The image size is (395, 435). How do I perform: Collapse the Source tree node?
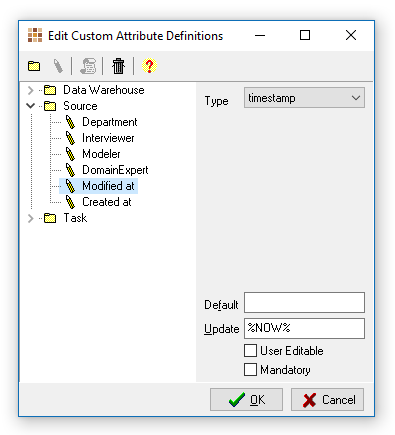click(x=31, y=106)
